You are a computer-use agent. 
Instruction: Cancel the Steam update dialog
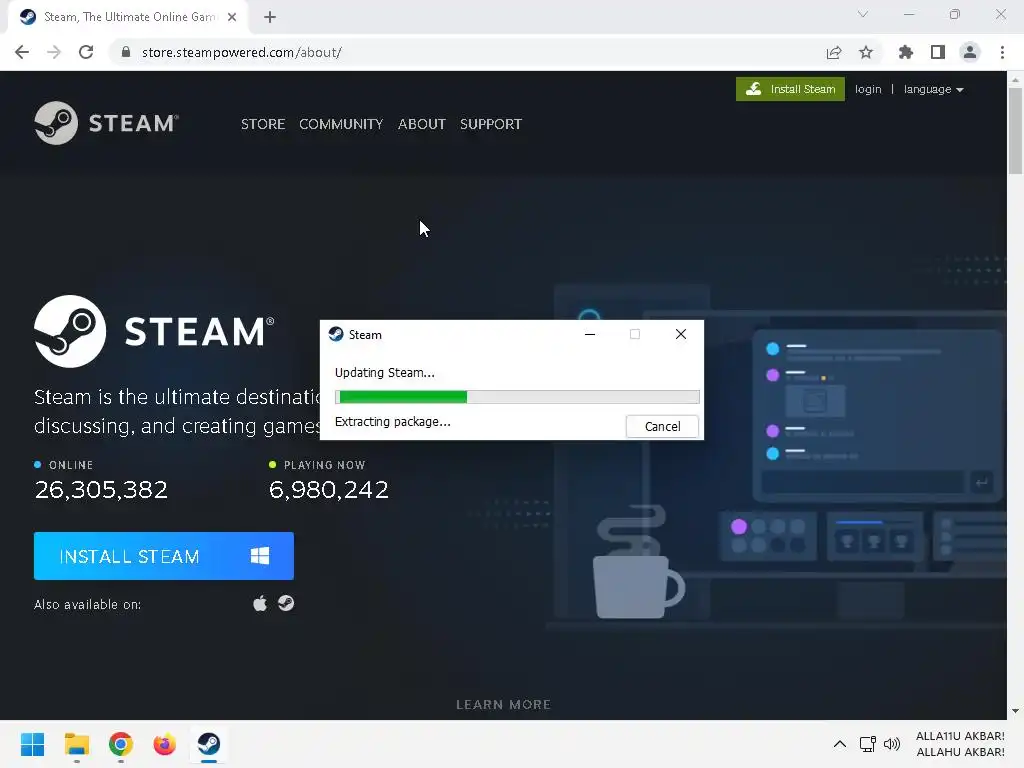click(662, 426)
